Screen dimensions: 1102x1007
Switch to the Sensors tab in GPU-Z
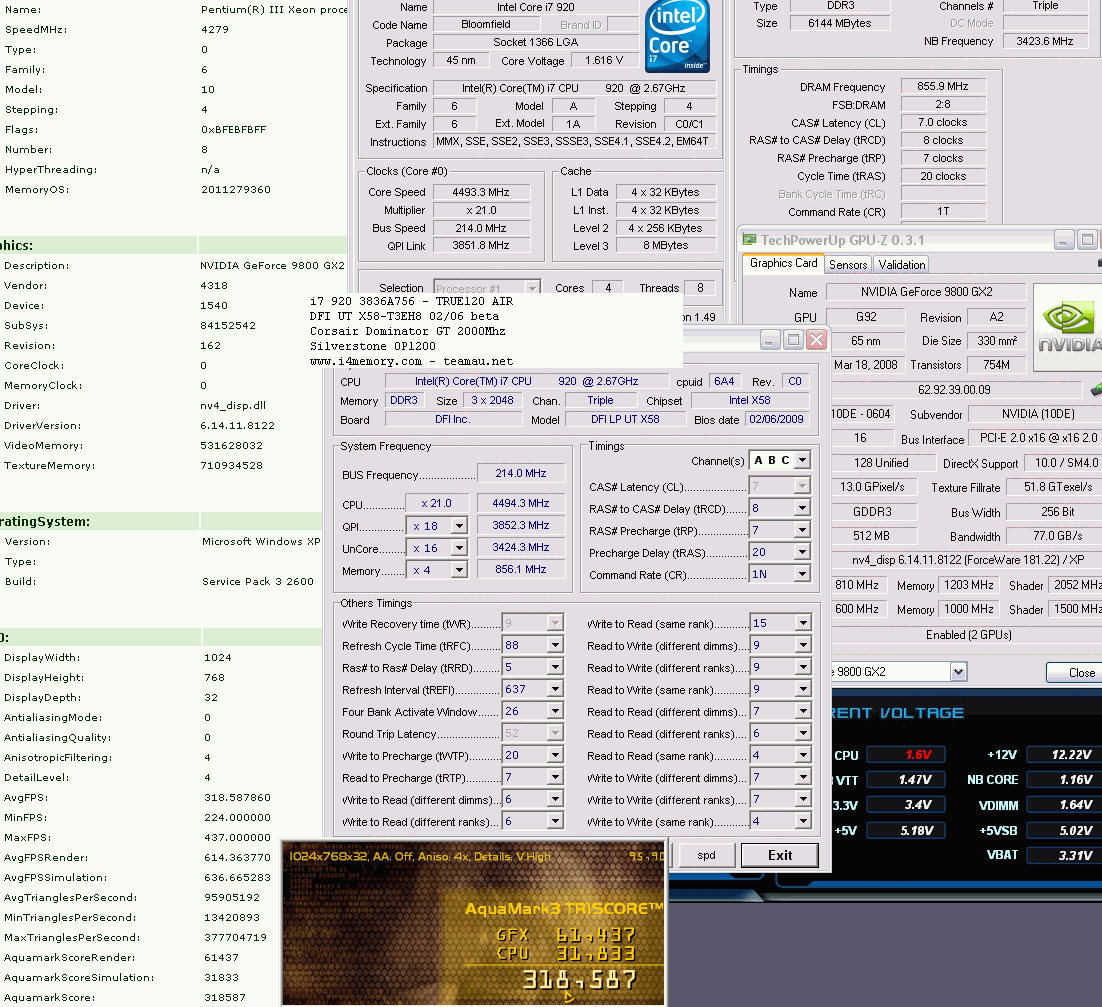coord(848,264)
